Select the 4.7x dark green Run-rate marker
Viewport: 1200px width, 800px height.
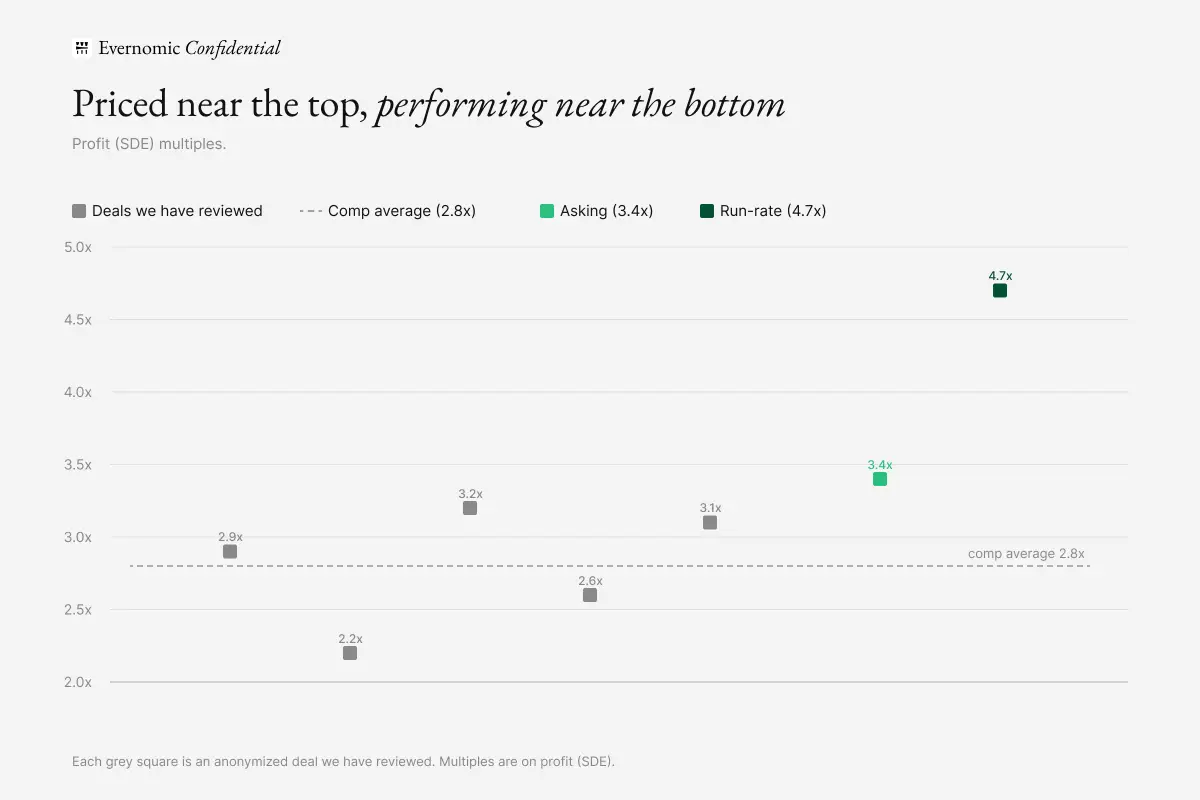[1000, 291]
